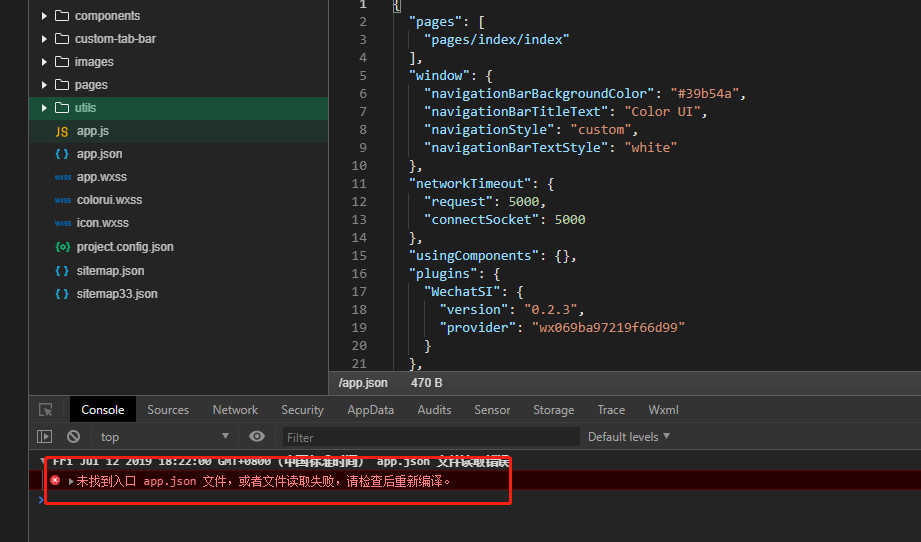921x542 pixels.
Task: Switch to the Storage tab
Action: [x=553, y=409]
